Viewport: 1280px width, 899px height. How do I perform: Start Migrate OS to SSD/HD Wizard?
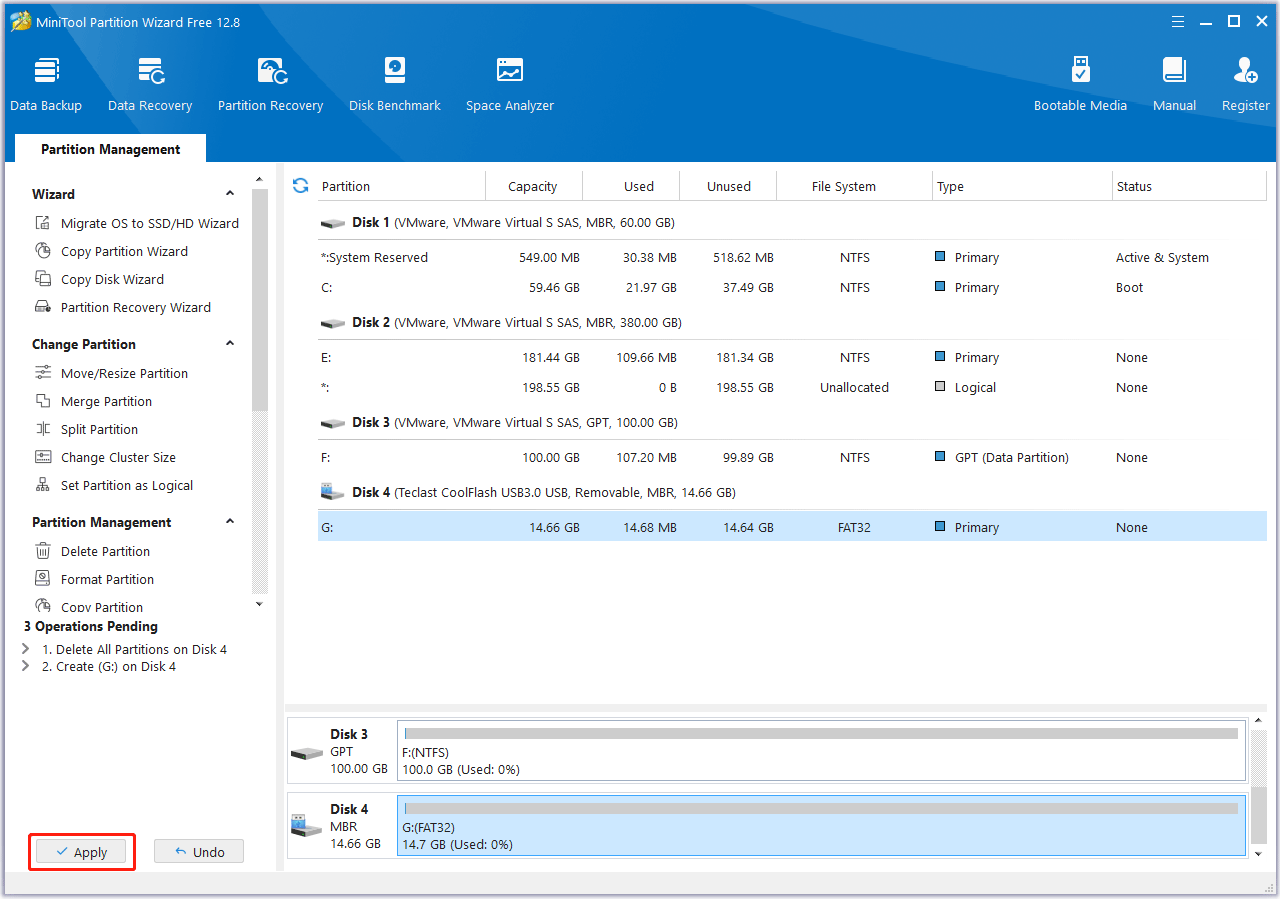138,223
